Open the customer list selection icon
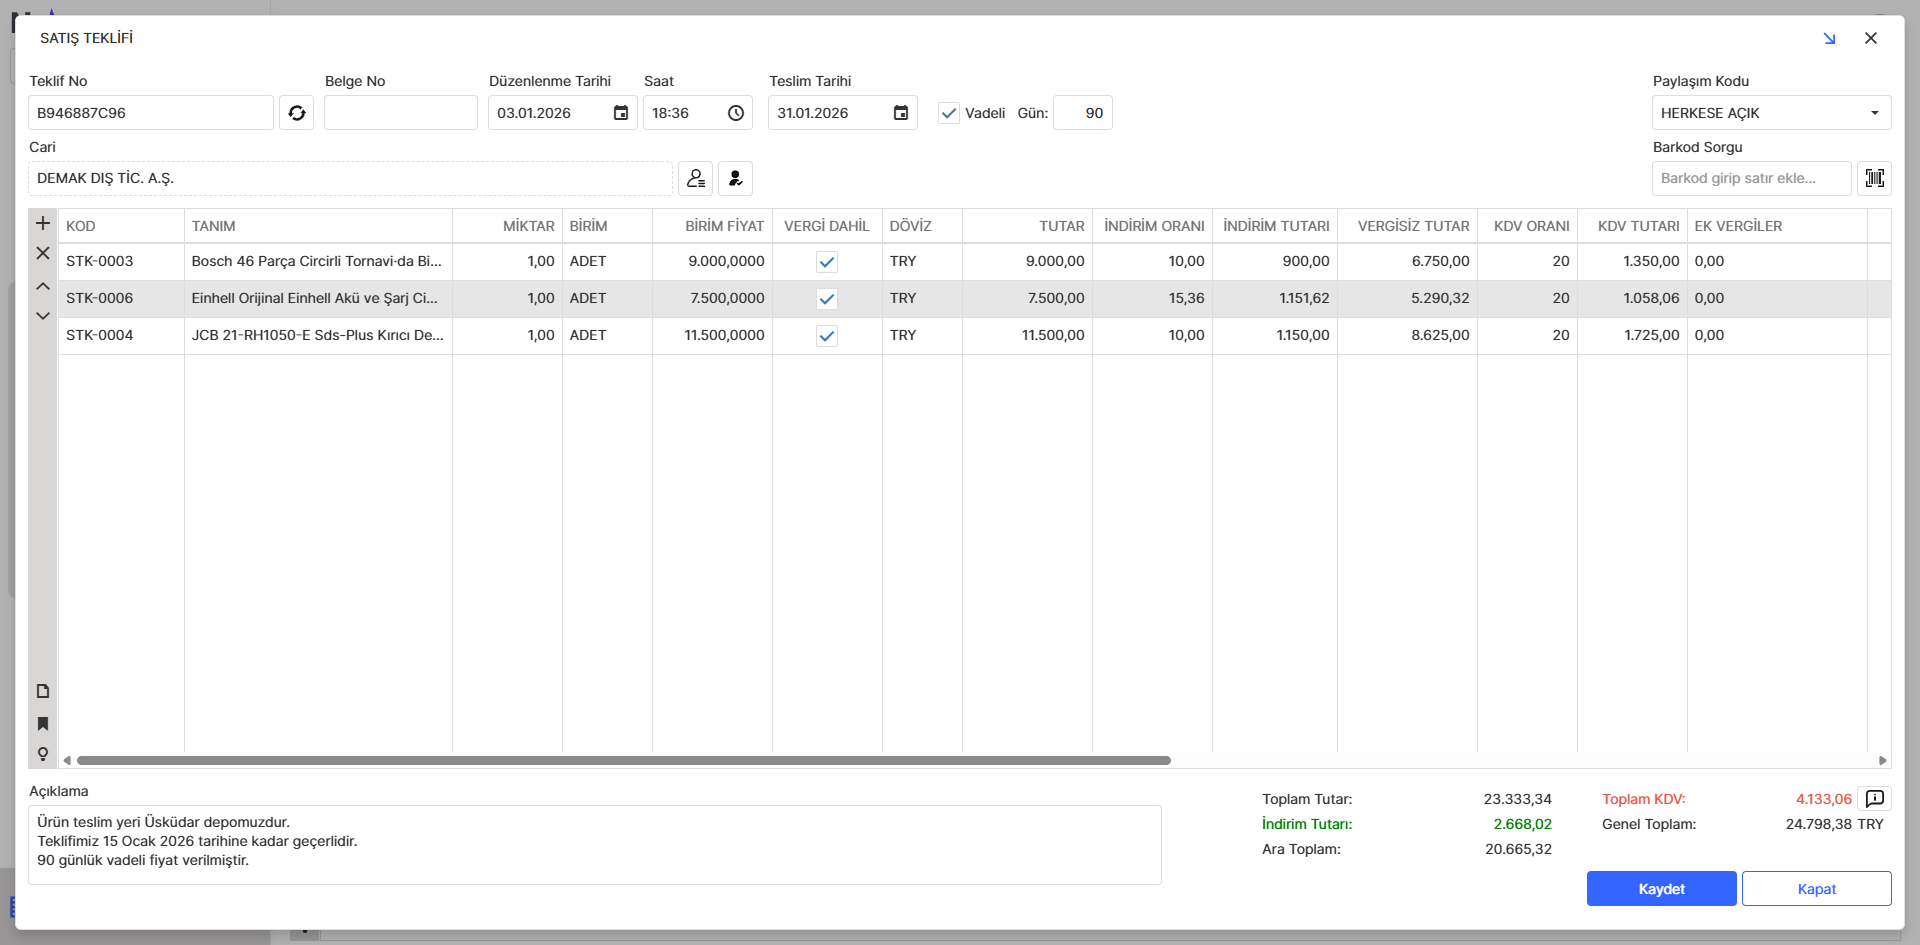The width and height of the screenshot is (1920, 945). click(x=695, y=178)
